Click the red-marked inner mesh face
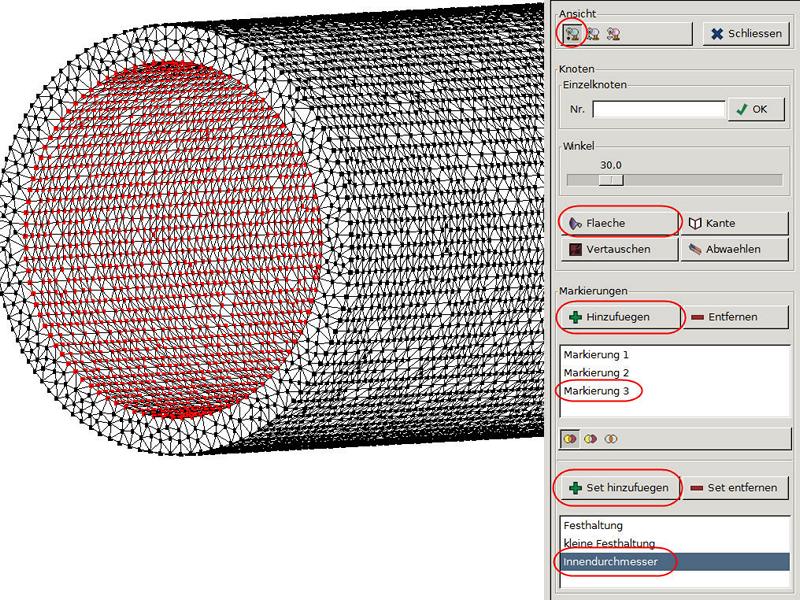This screenshot has height=600, width=800. (x=173, y=240)
